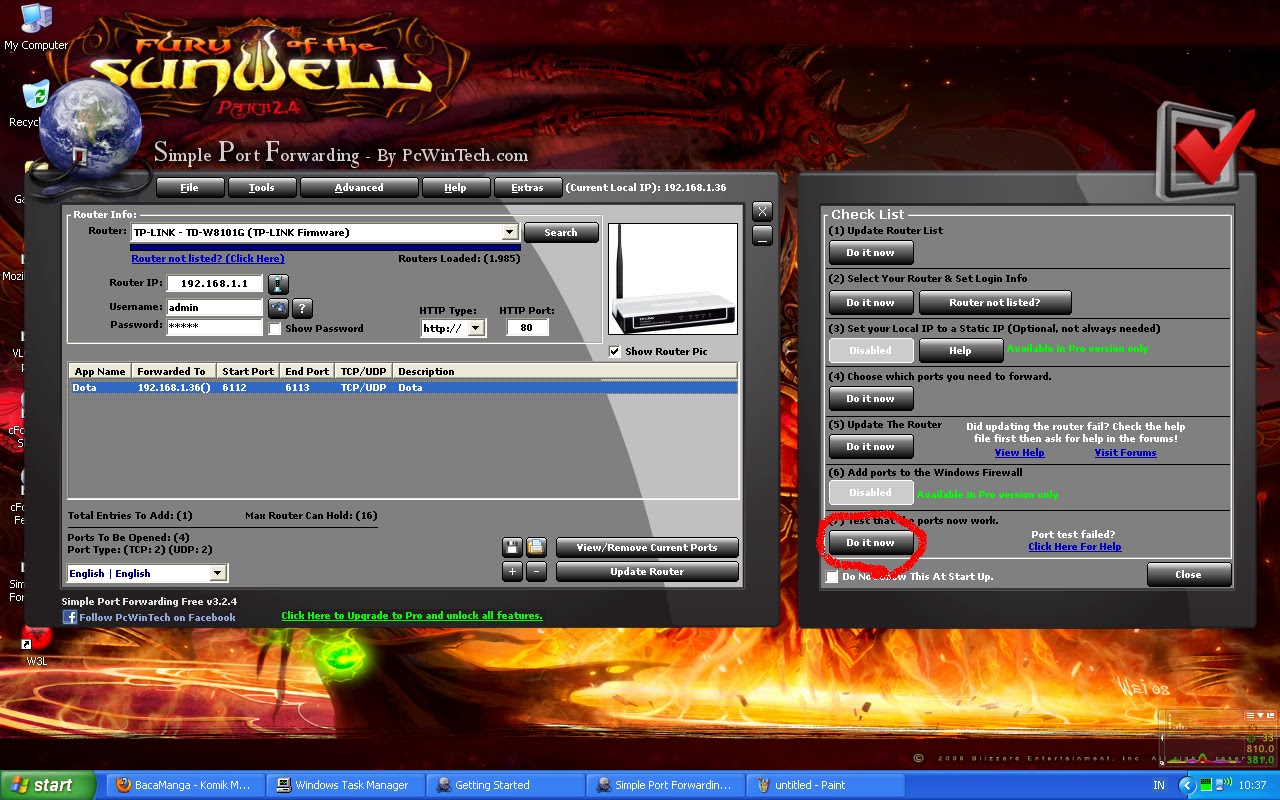Click the Description column header
The image size is (1280, 800).
(565, 371)
